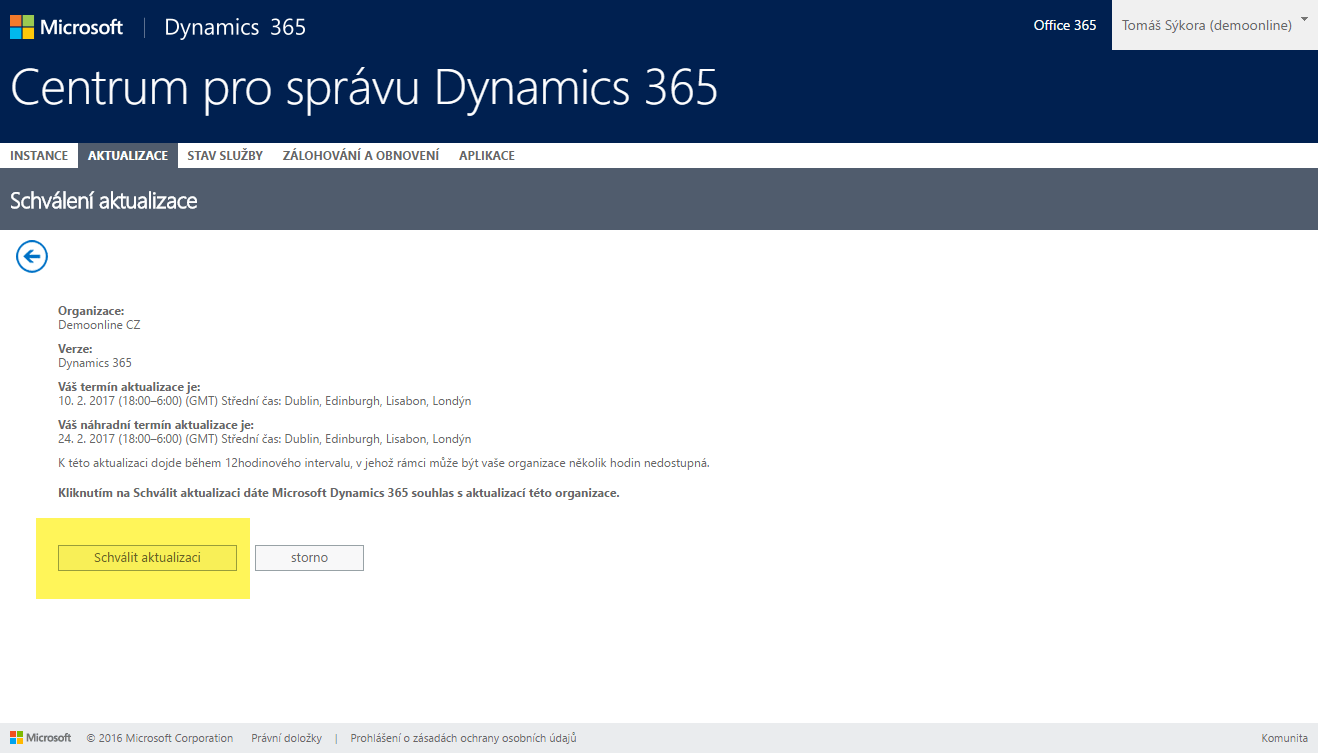The width and height of the screenshot is (1318, 753).
Task: Open the Tomáš Sýkora account dropdown
Action: coord(1214,25)
